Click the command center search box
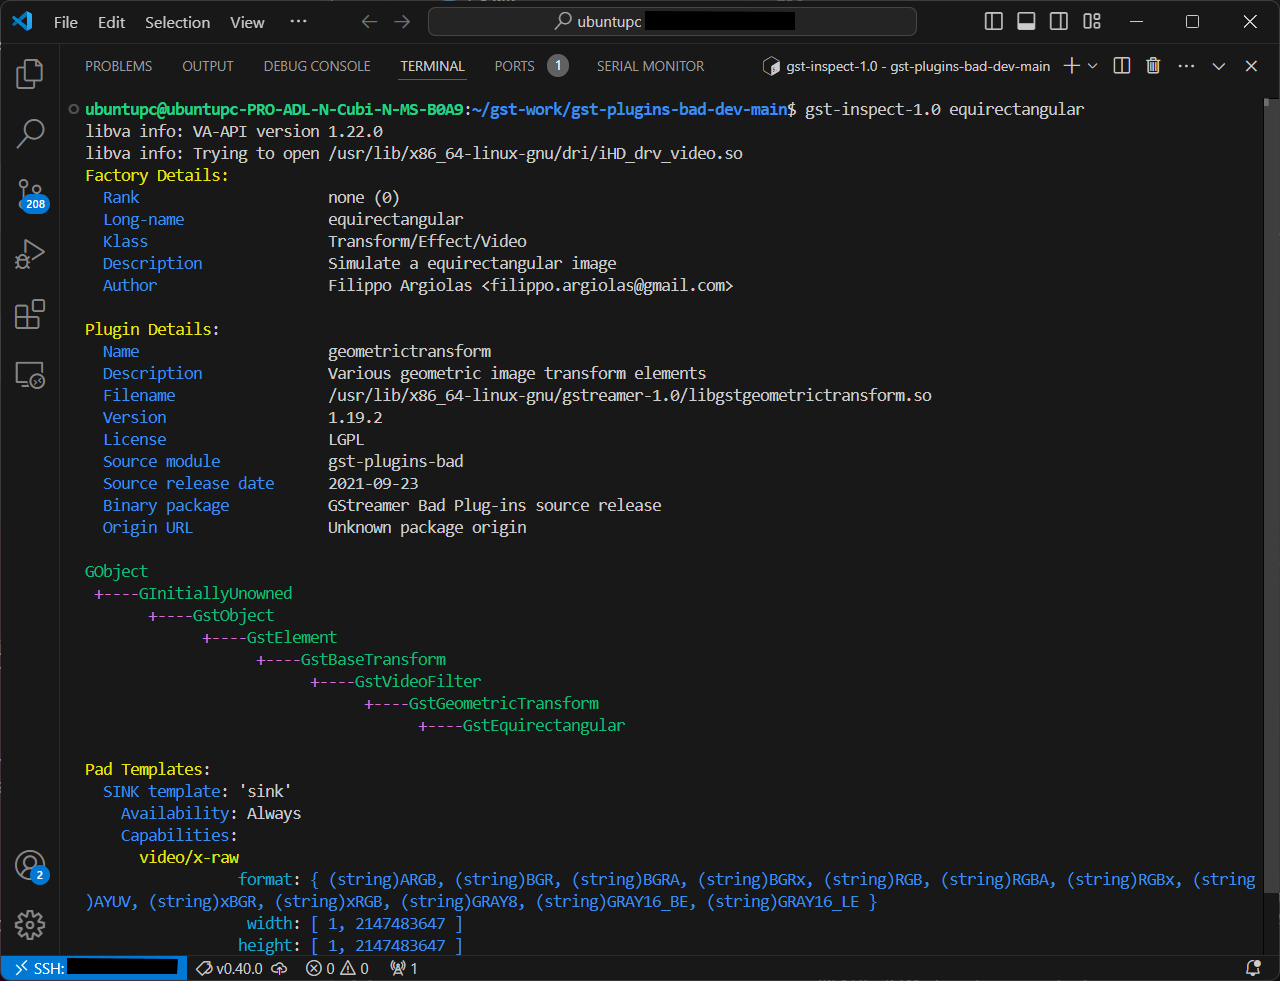Screen dimensions: 1280x981 click(x=672, y=21)
